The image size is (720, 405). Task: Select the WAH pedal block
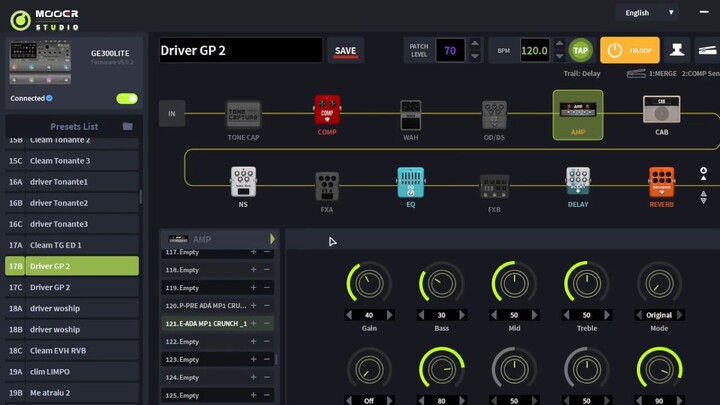(411, 115)
